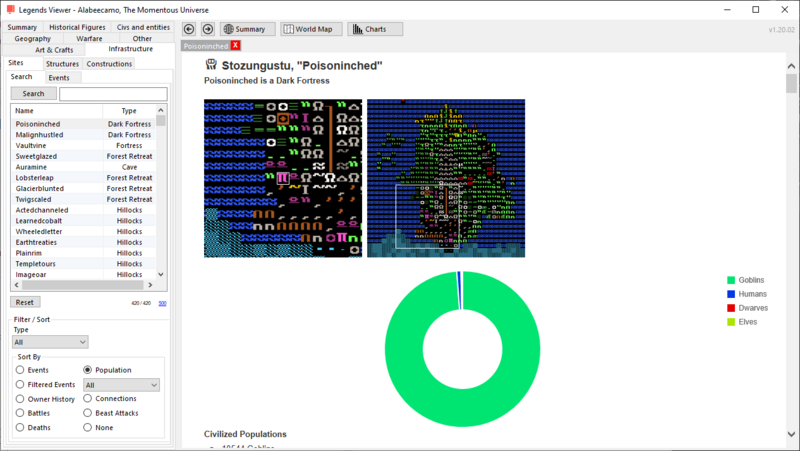The height and width of the screenshot is (451, 800).
Task: Click the Name column header
Action: click(x=57, y=111)
